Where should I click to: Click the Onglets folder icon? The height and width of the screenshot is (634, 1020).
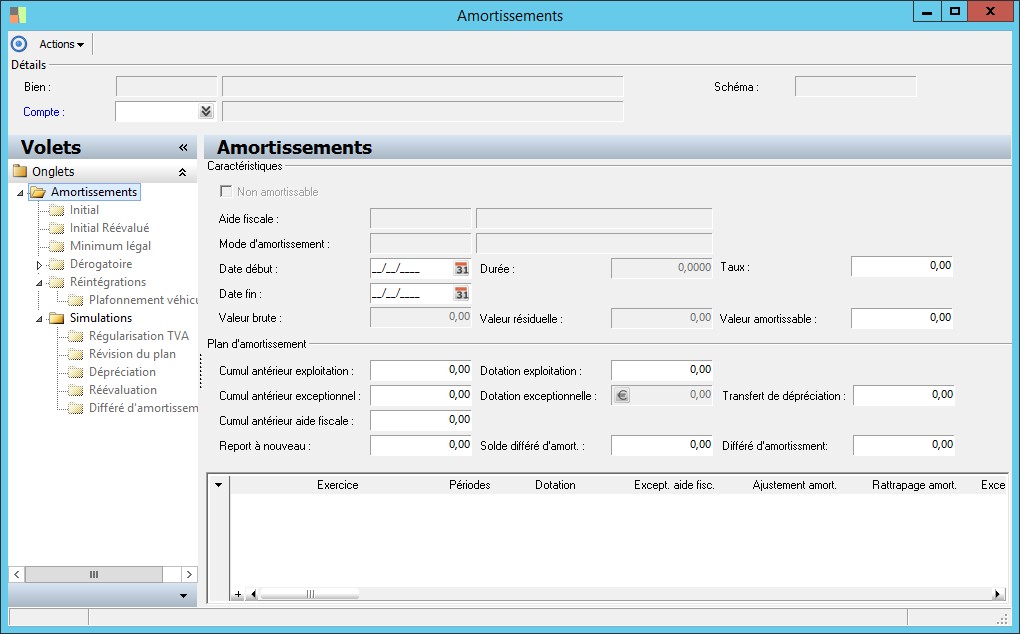20,172
